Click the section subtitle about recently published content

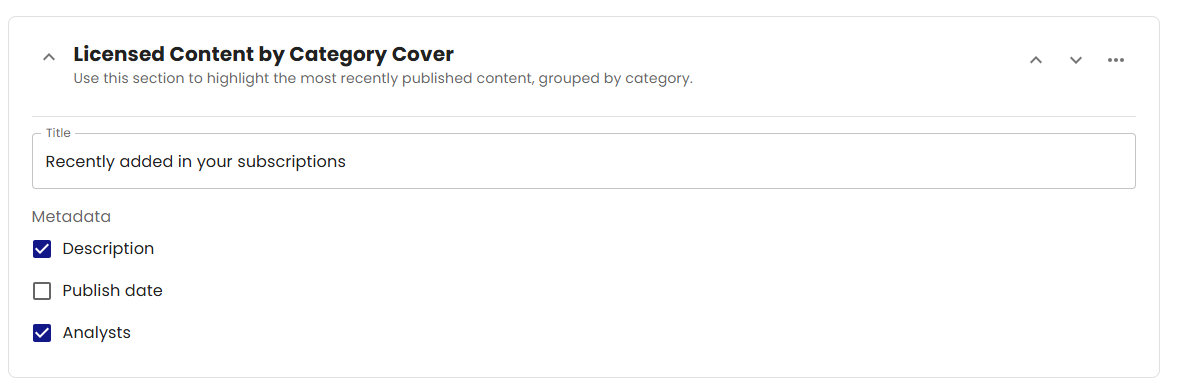click(x=383, y=78)
